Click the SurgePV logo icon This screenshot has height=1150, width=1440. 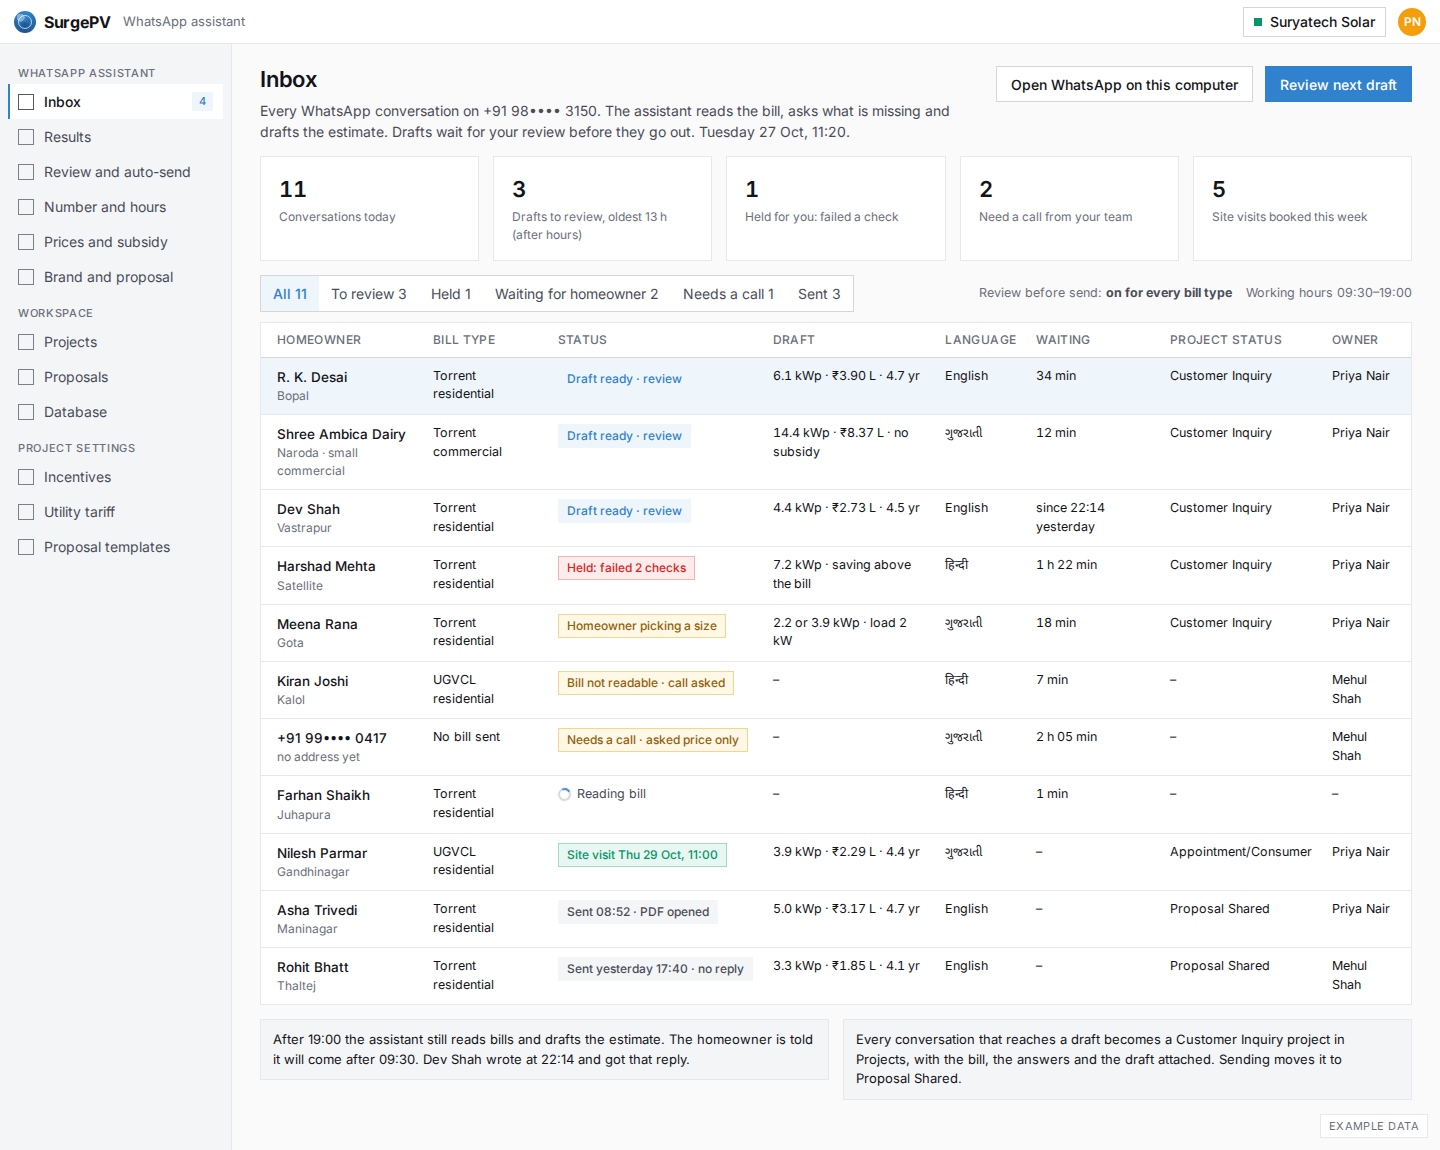click(x=25, y=22)
